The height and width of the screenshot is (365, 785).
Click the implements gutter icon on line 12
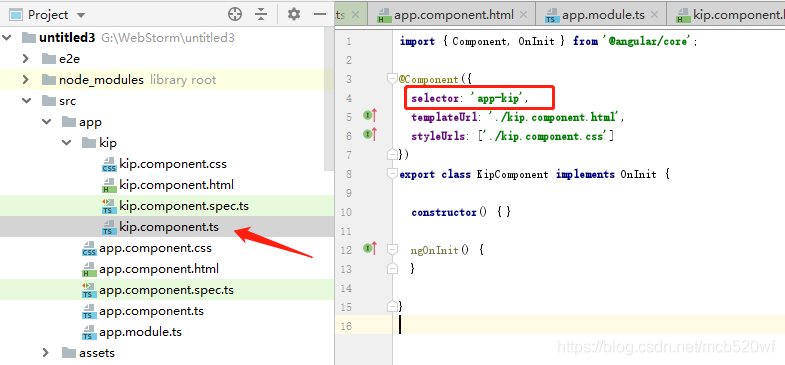[370, 248]
